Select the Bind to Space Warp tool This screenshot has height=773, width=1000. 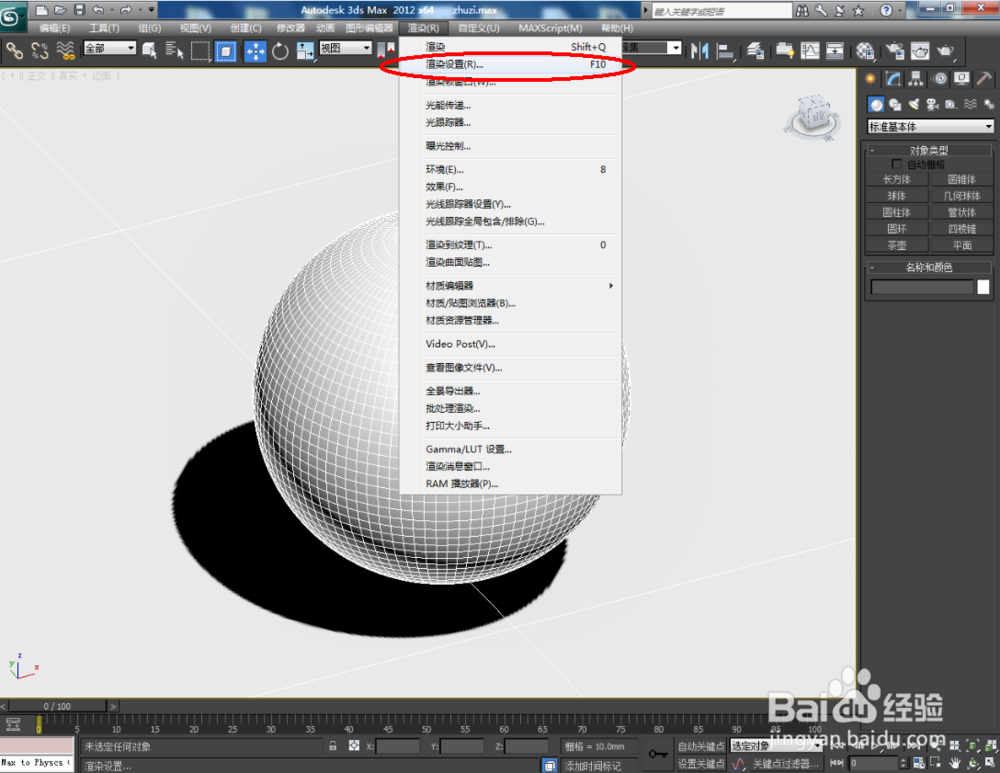(x=65, y=50)
